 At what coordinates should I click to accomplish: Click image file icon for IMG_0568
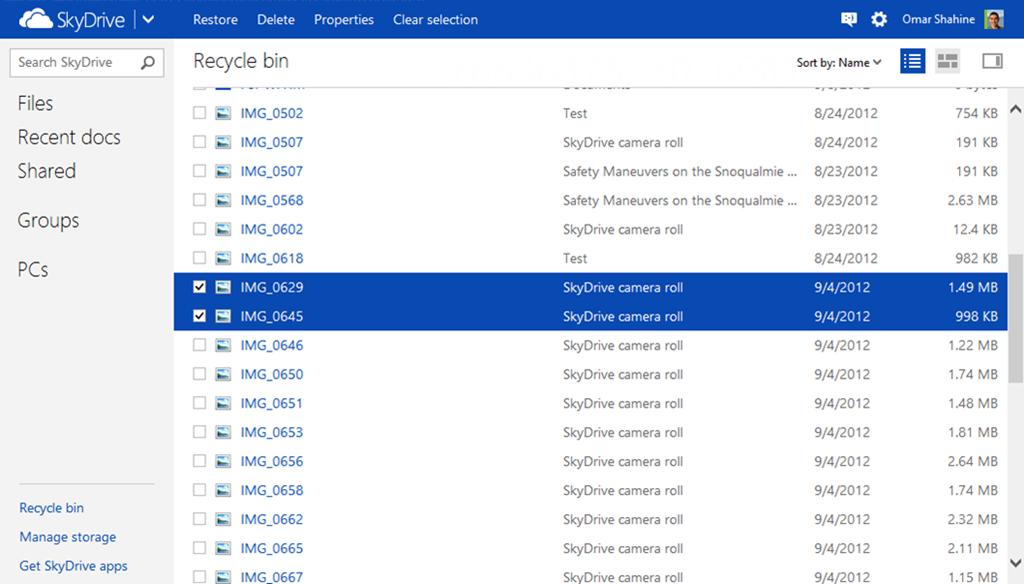(223, 200)
